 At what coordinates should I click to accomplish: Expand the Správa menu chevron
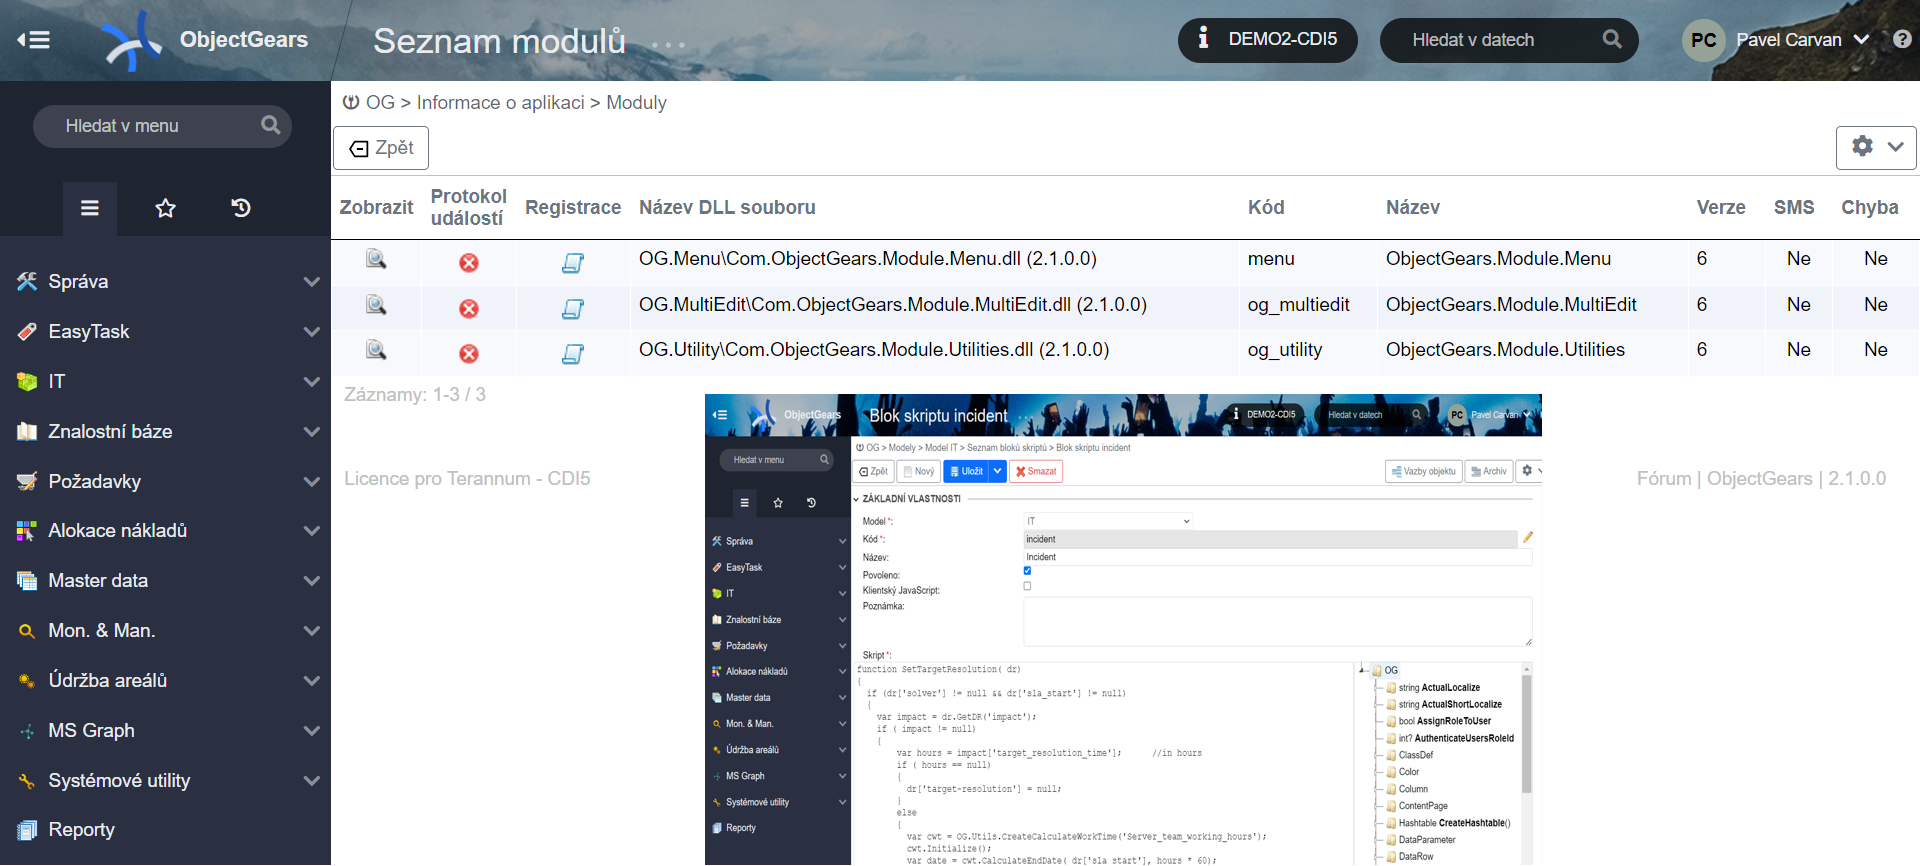point(312,282)
